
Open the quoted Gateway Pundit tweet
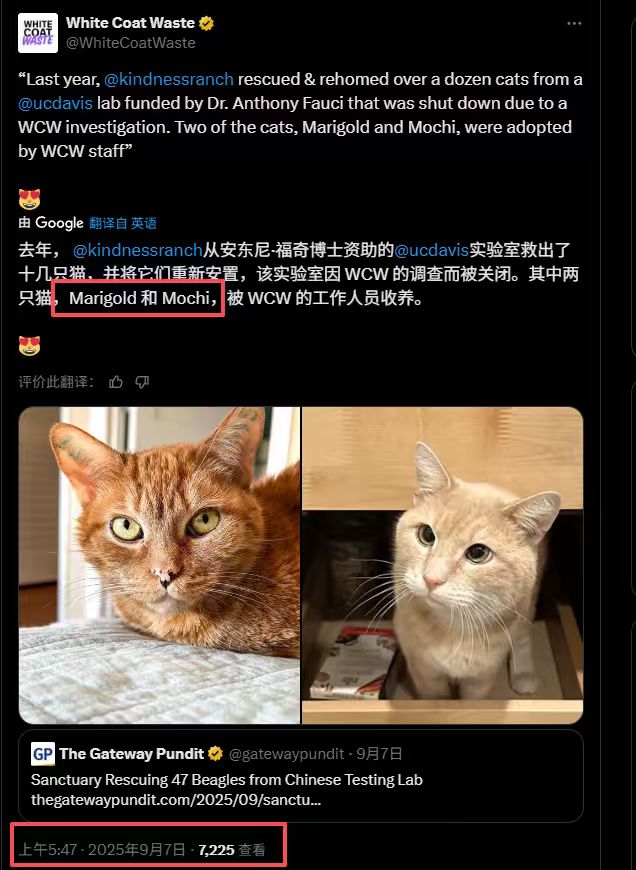(x=301, y=776)
